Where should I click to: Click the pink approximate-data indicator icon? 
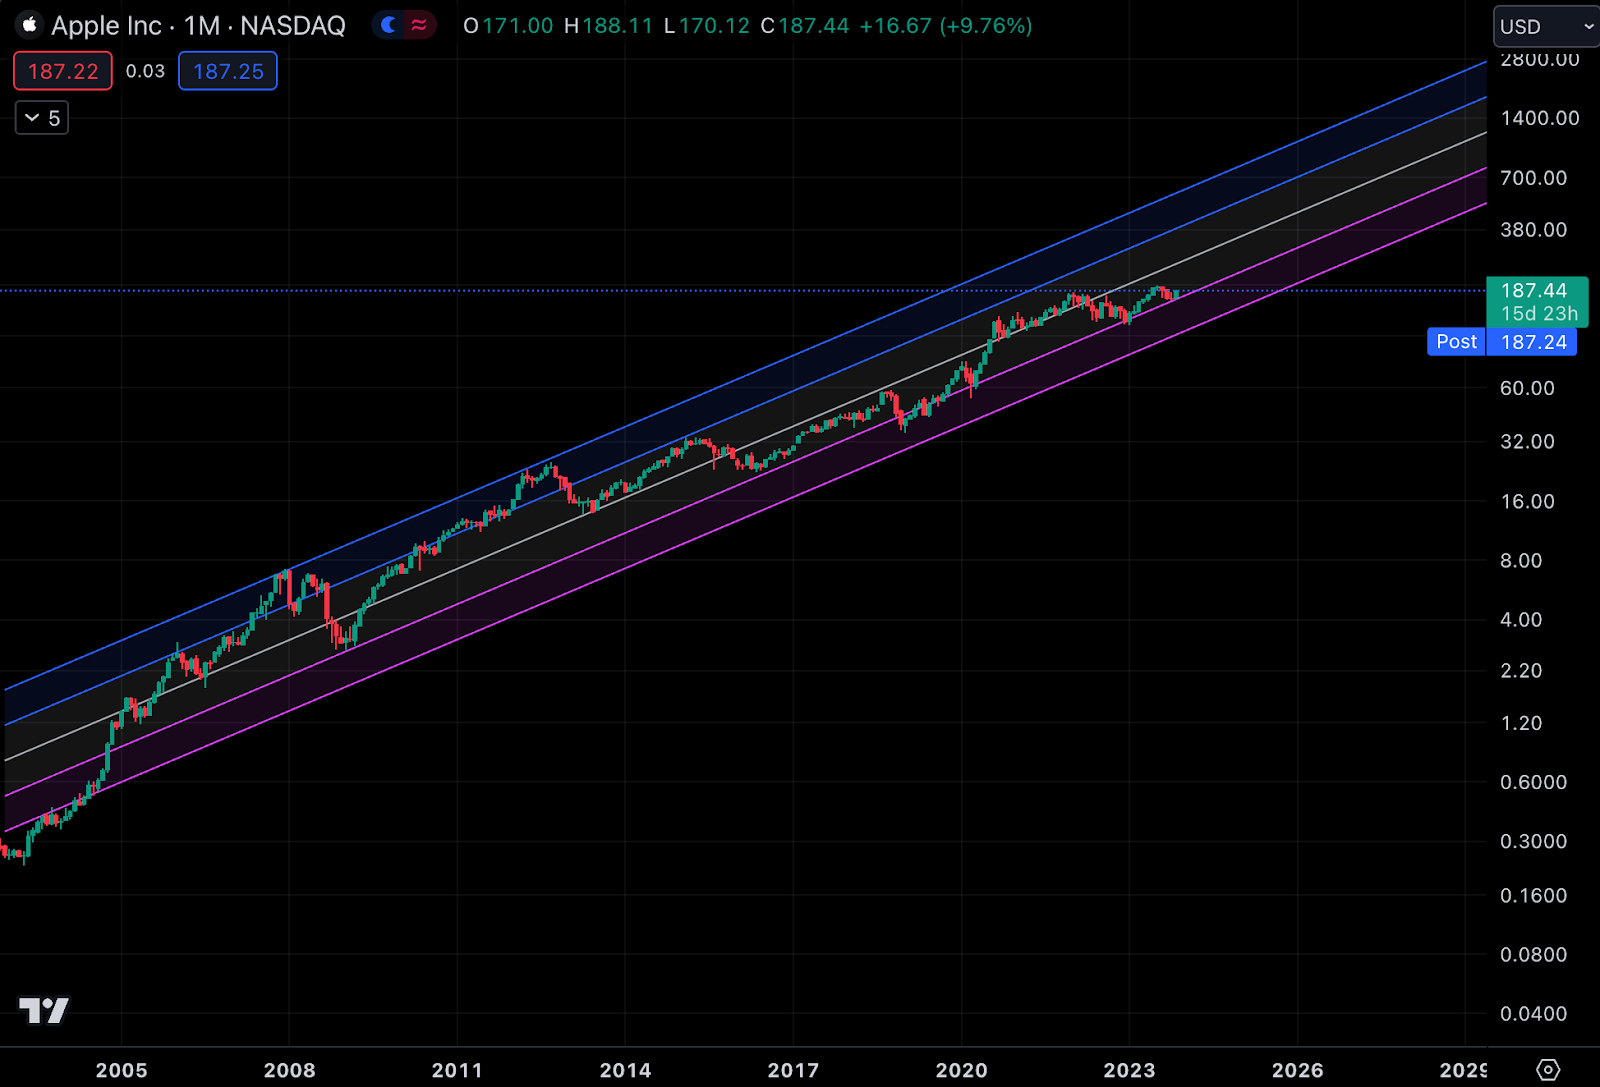pos(419,25)
